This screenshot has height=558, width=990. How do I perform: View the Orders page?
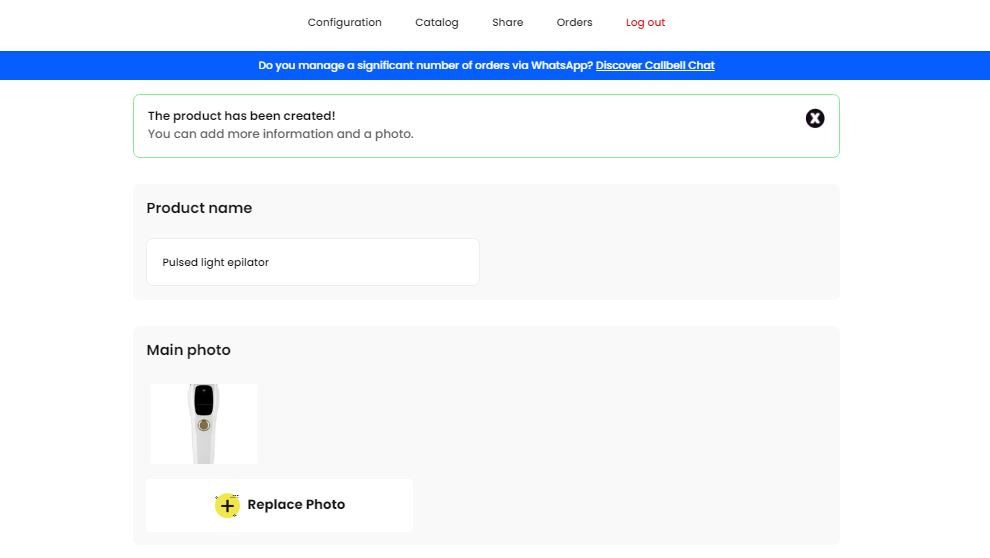click(574, 22)
